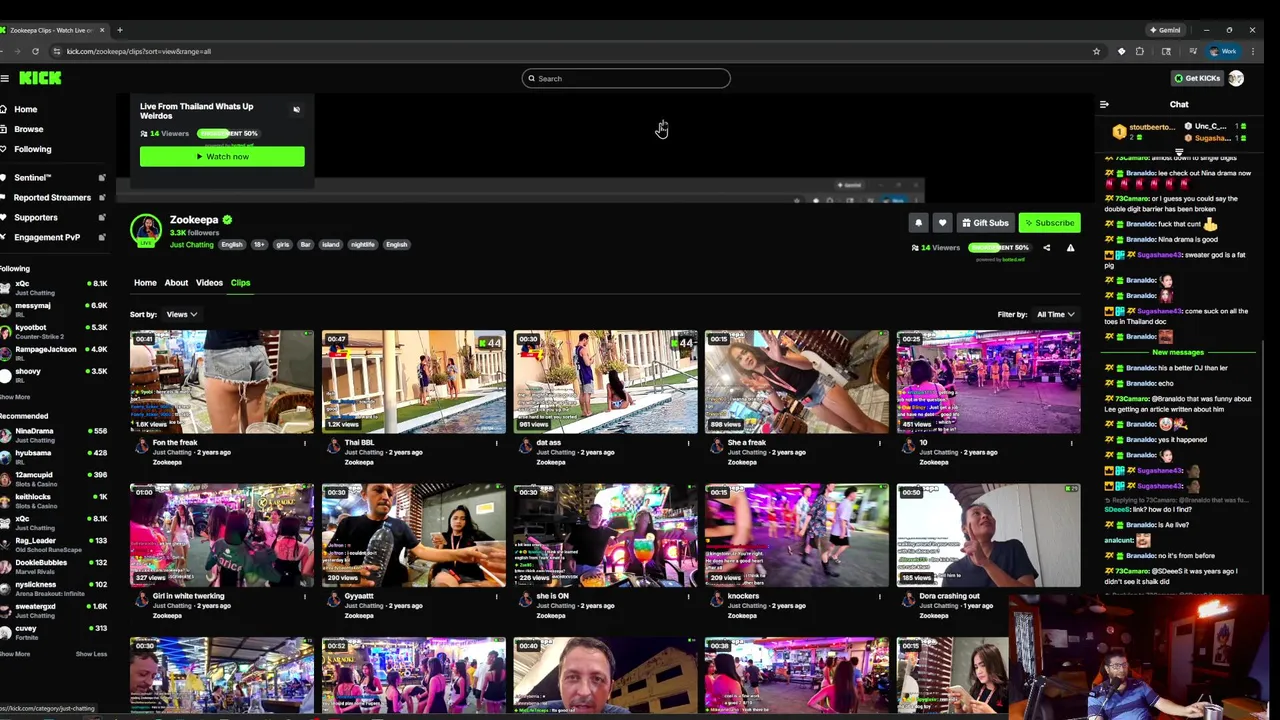
Task: Report stream using warning triangle icon
Action: coord(1070,248)
